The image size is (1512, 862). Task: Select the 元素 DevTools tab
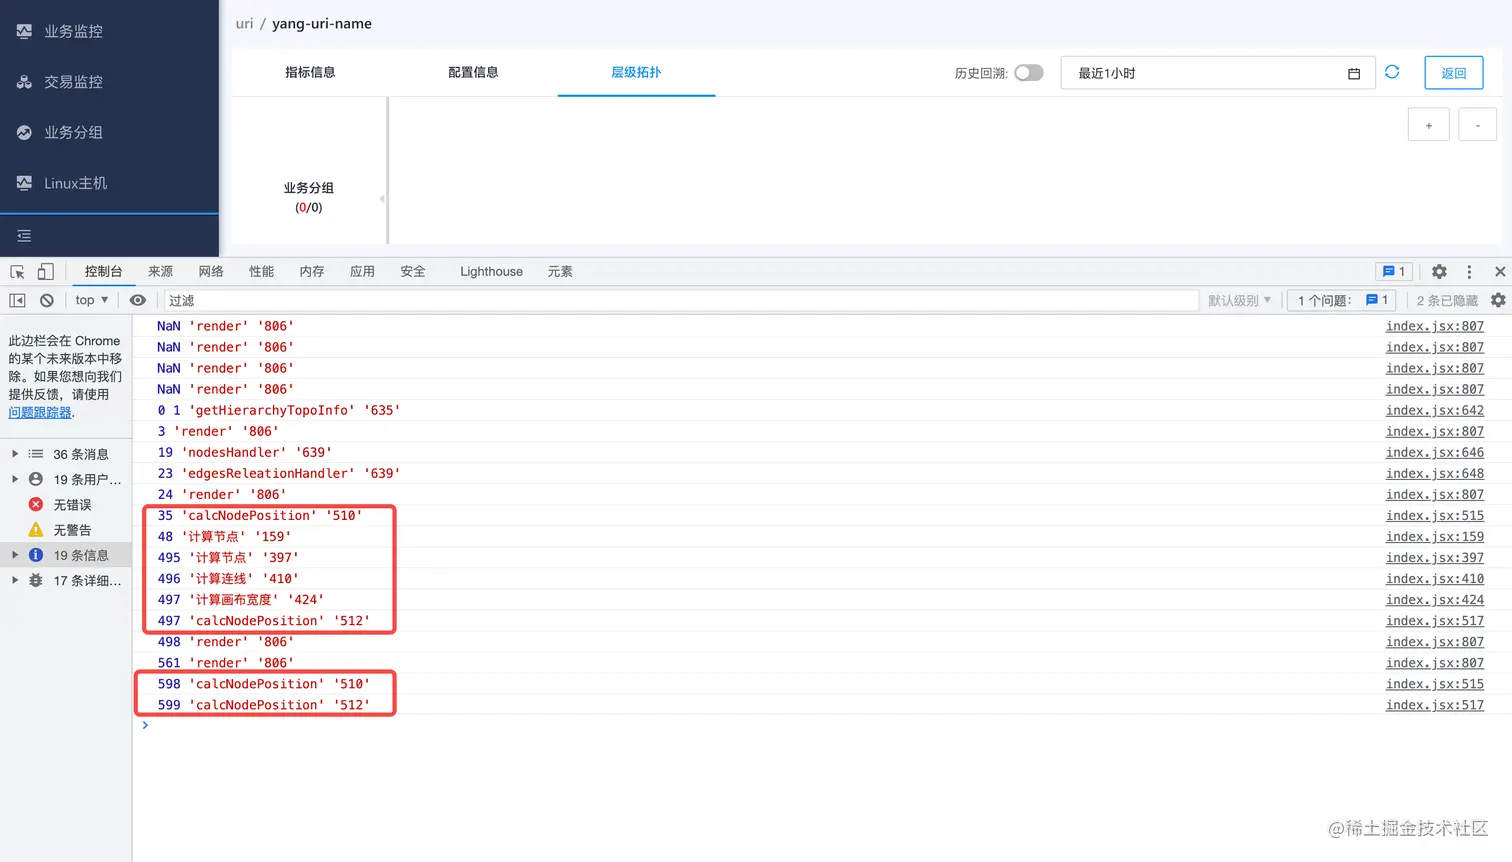point(560,272)
